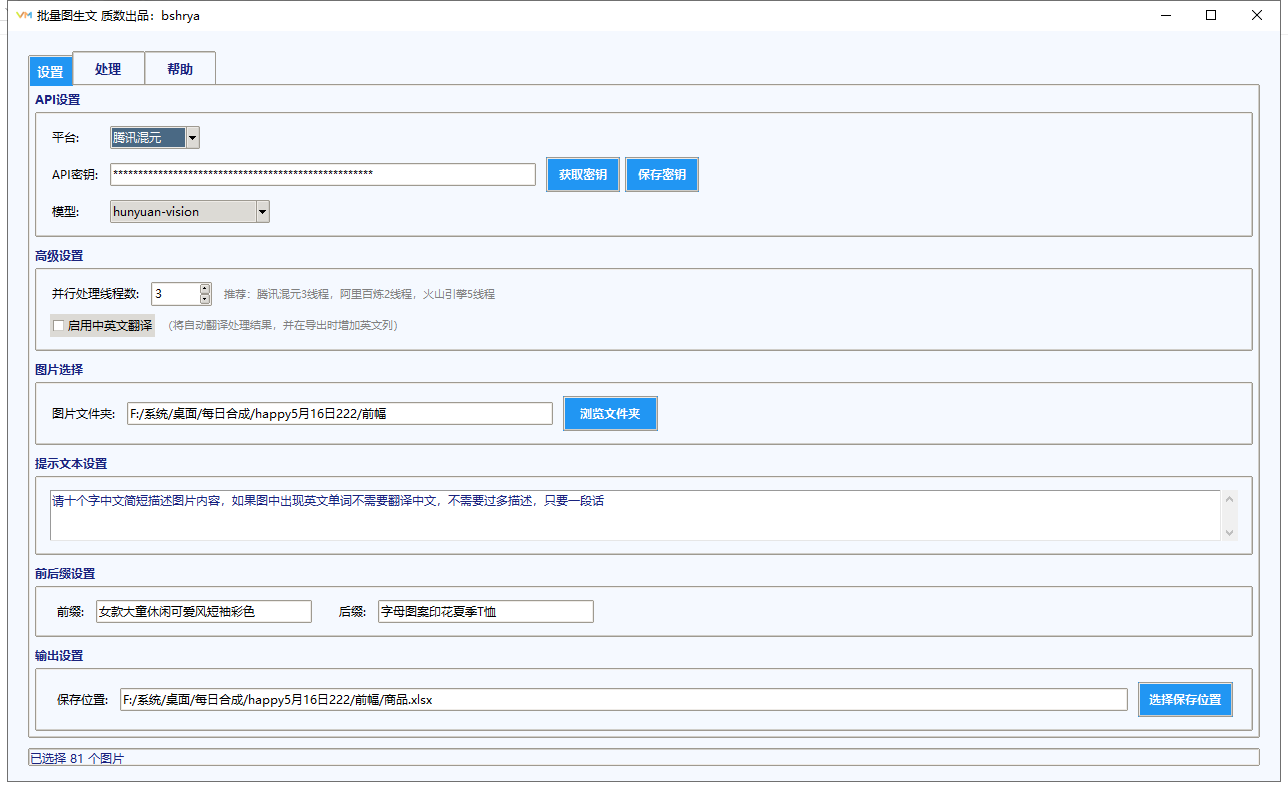Image resolution: width=1288 pixels, height=789 pixels.
Task: Click the 选择保存位置 button
Action: point(1185,699)
